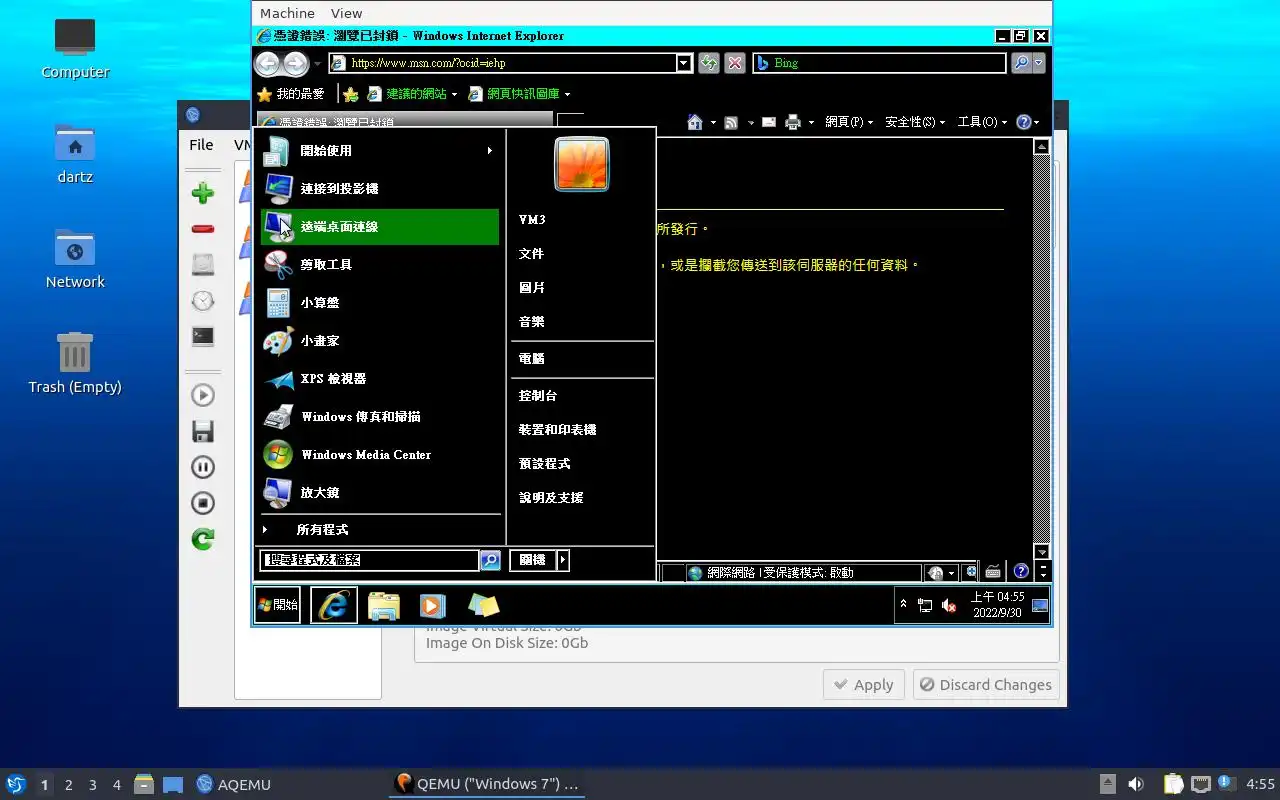Click the user account picture in Start menu
This screenshot has height=800, width=1280.
click(x=582, y=164)
